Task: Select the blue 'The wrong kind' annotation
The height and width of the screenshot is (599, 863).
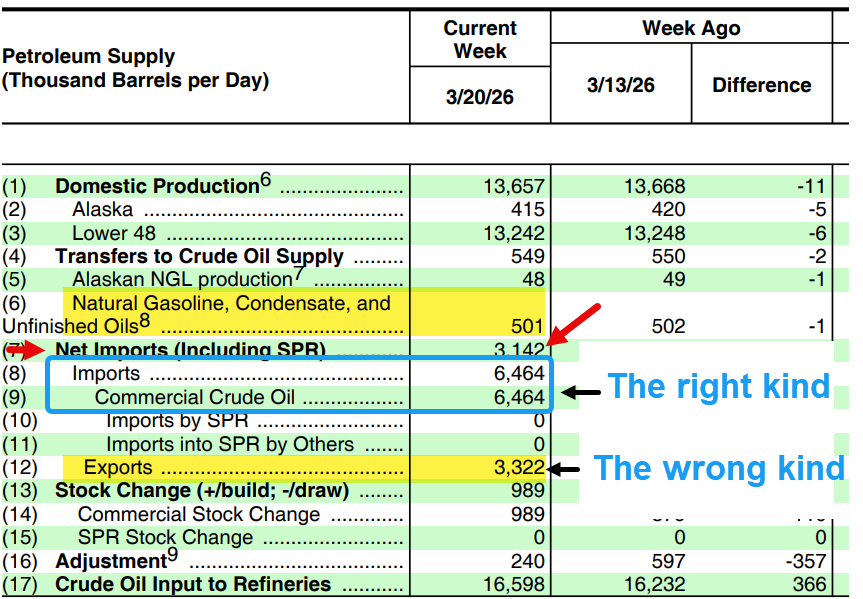Action: pos(719,469)
